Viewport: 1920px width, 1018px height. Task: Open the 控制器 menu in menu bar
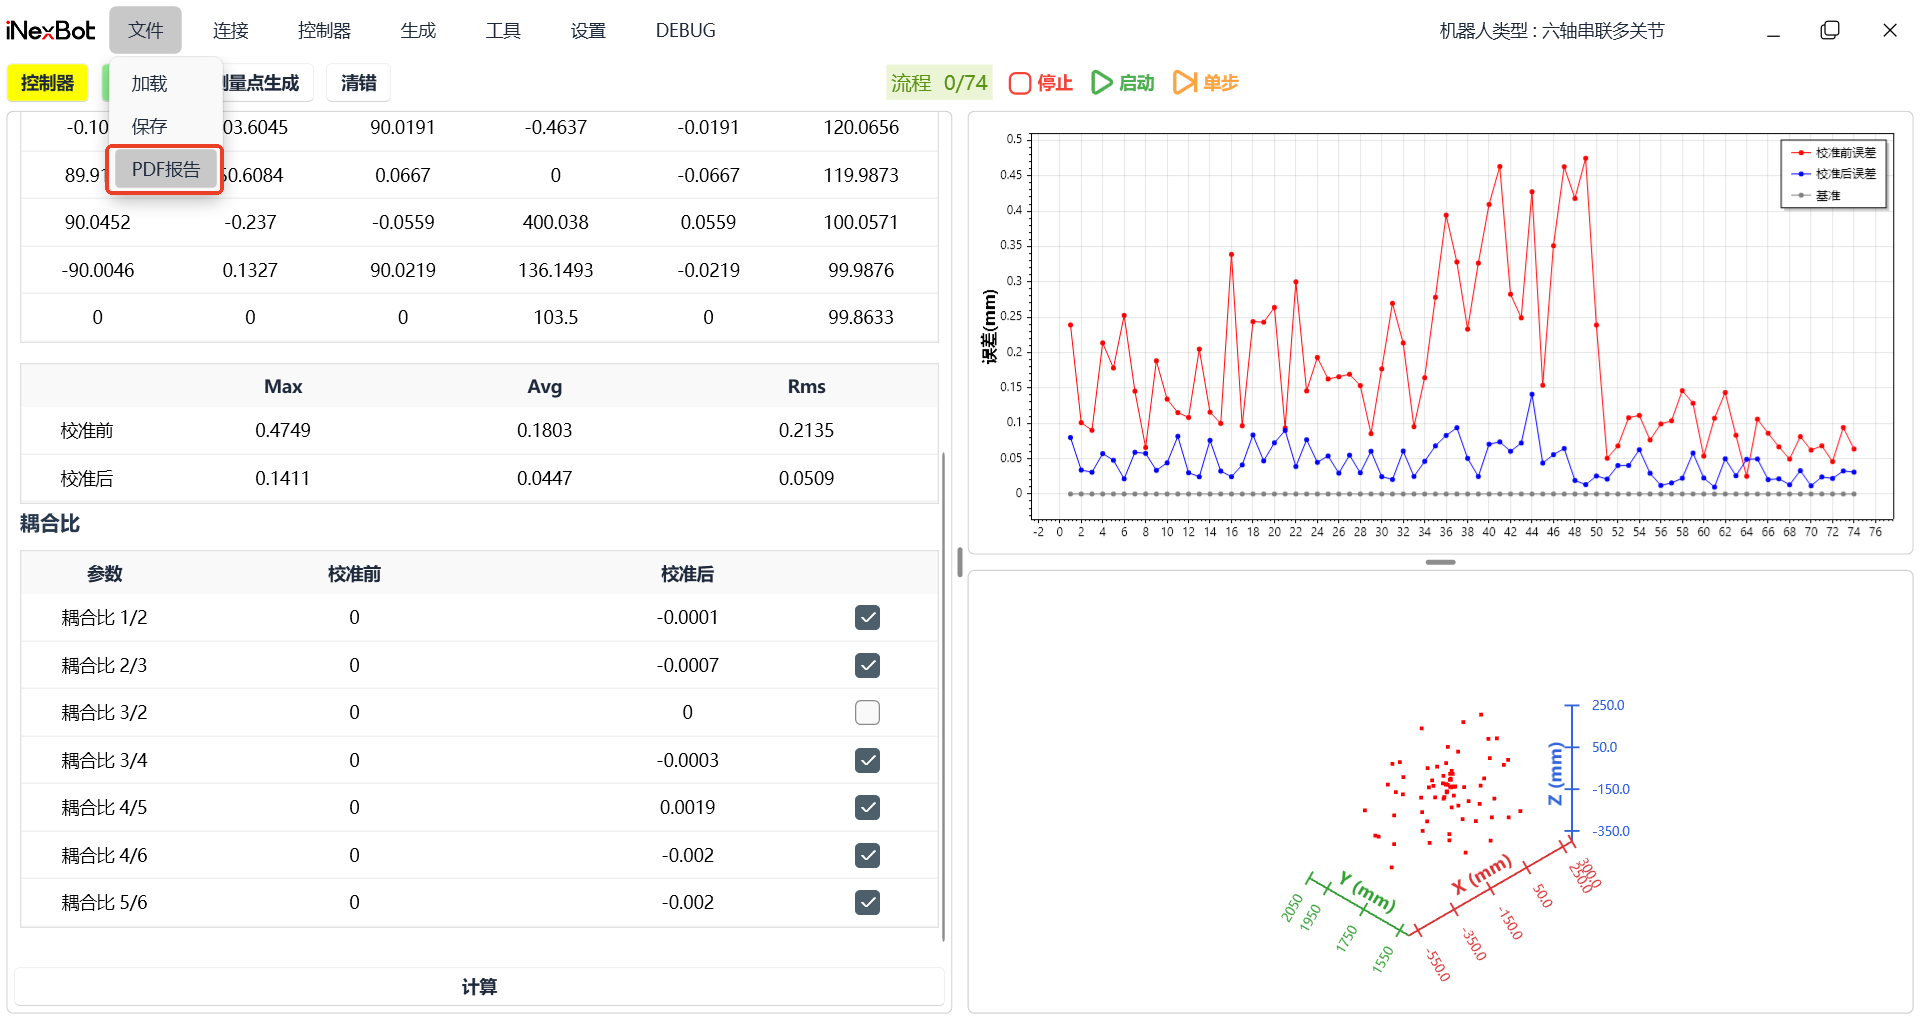click(324, 31)
